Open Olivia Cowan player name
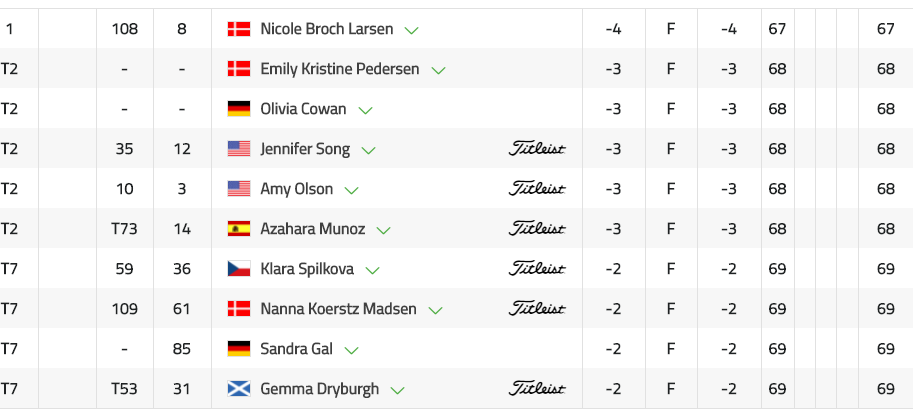This screenshot has height=409, width=913. [303, 109]
